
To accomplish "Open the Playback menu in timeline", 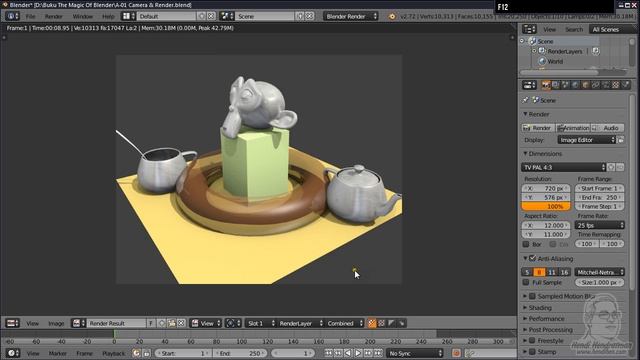I will coord(113,353).
